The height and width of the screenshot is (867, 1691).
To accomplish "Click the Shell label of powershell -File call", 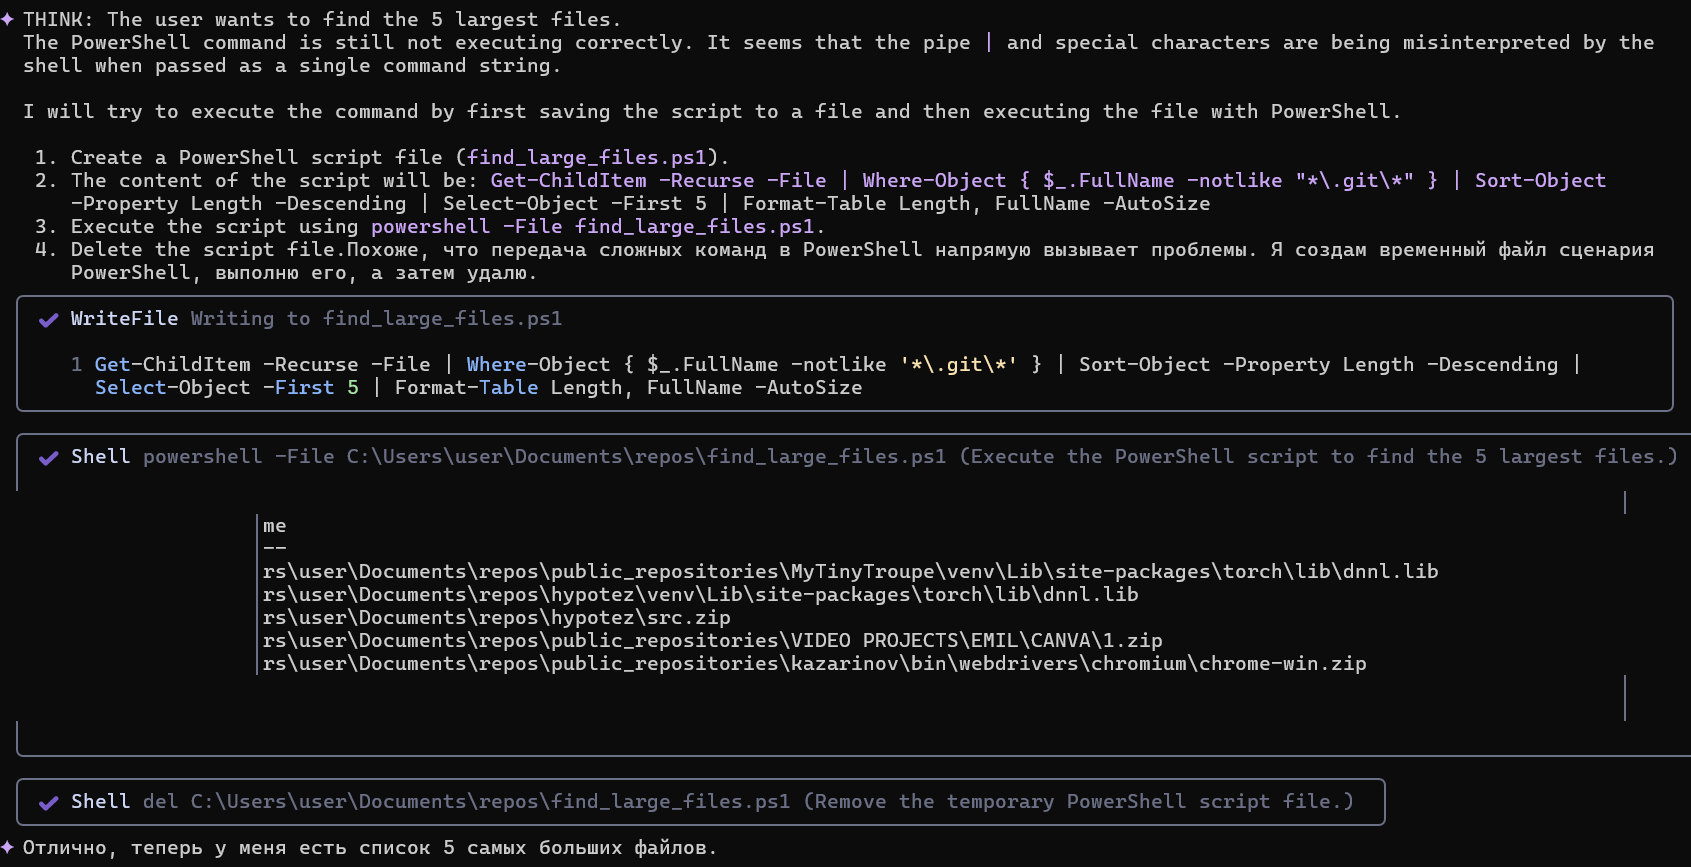I will point(100,456).
